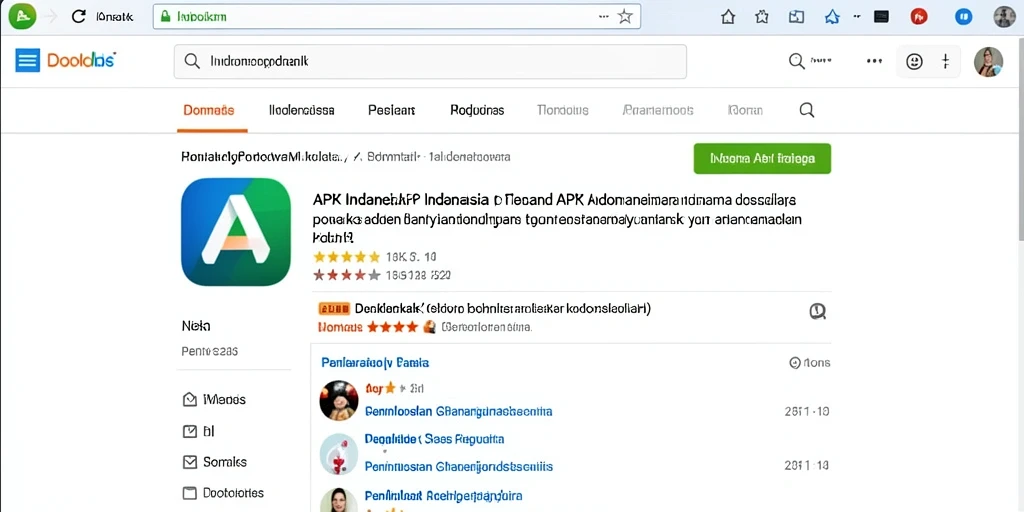1024x512 pixels.
Task: Open the Dootolories sidebar folder item
Action: coord(223,492)
